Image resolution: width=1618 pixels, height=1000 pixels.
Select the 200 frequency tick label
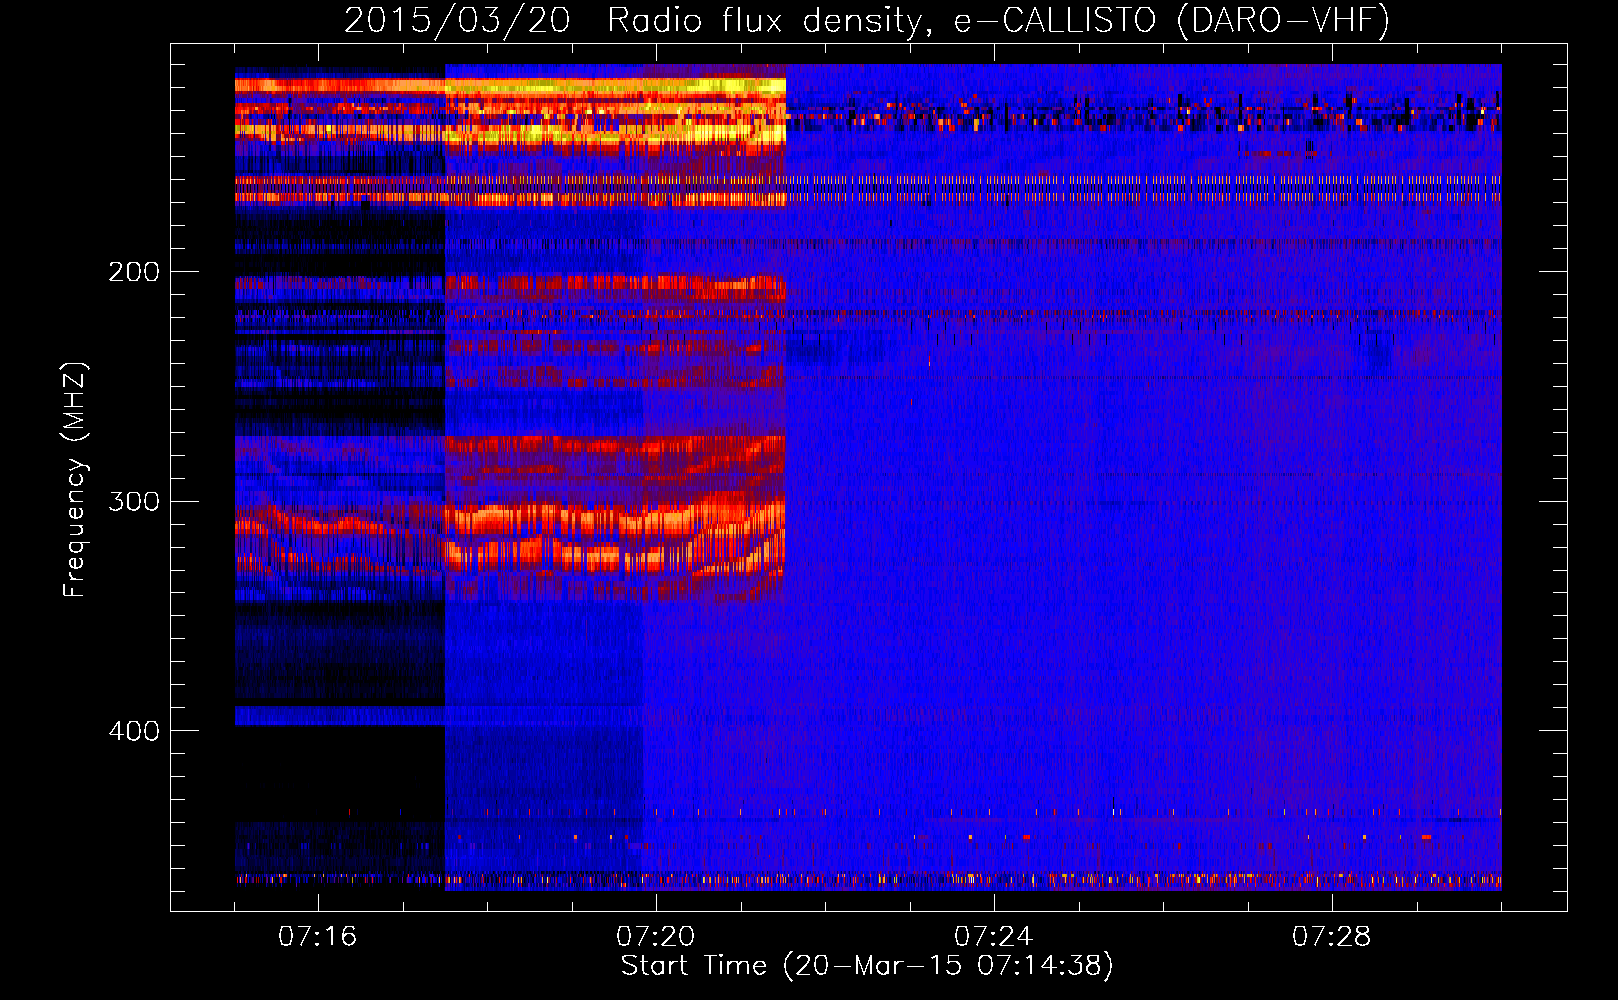pyautogui.click(x=134, y=272)
